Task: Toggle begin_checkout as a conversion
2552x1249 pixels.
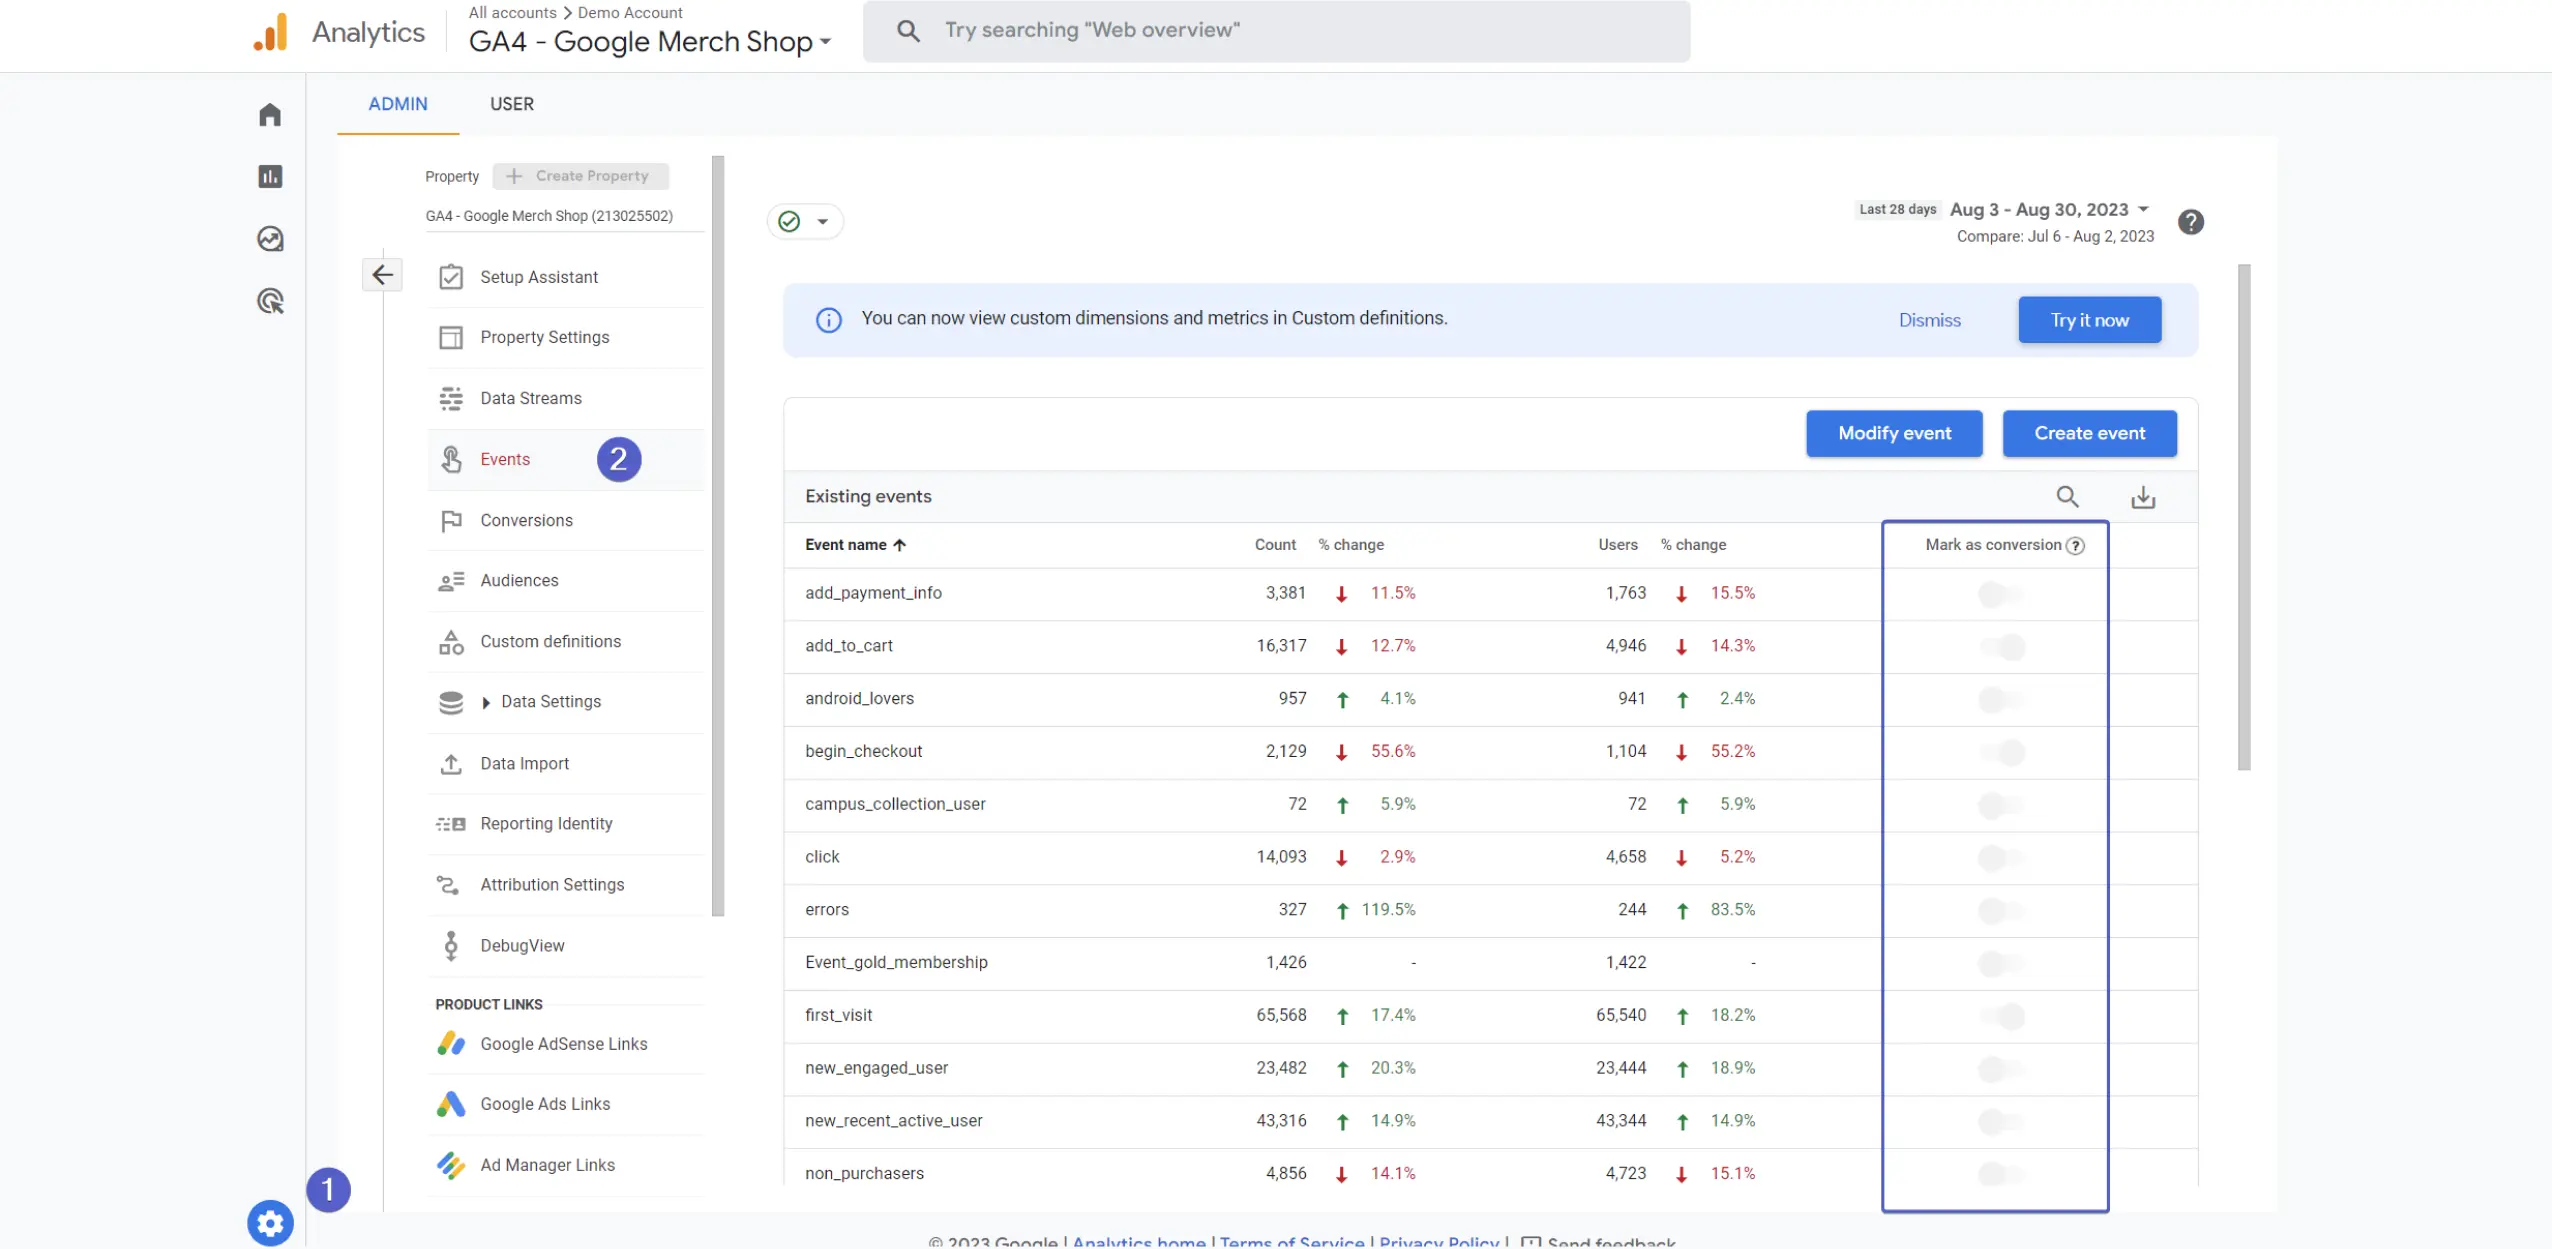Action: pyautogui.click(x=2004, y=752)
